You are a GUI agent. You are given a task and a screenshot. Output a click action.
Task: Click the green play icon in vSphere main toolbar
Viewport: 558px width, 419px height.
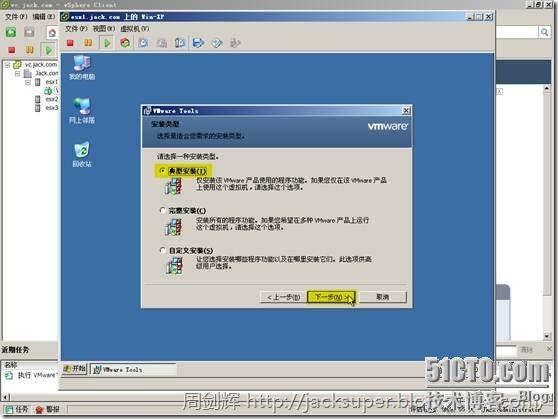(48, 50)
